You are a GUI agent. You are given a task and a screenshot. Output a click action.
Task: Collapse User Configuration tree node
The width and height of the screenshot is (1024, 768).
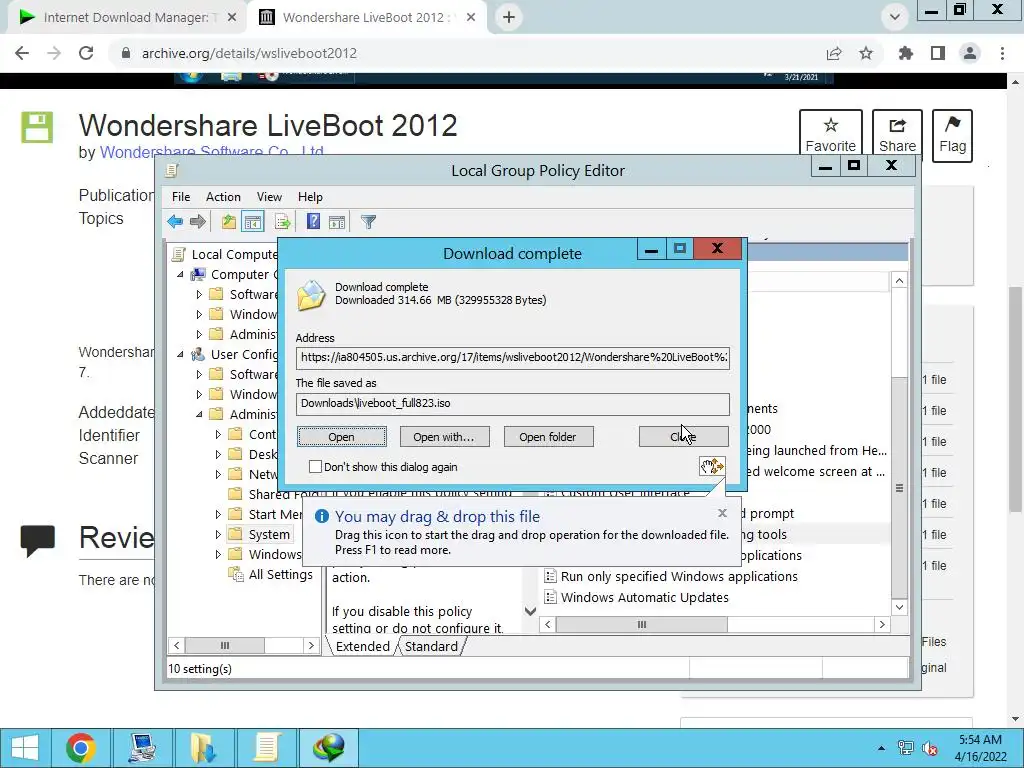(x=180, y=354)
